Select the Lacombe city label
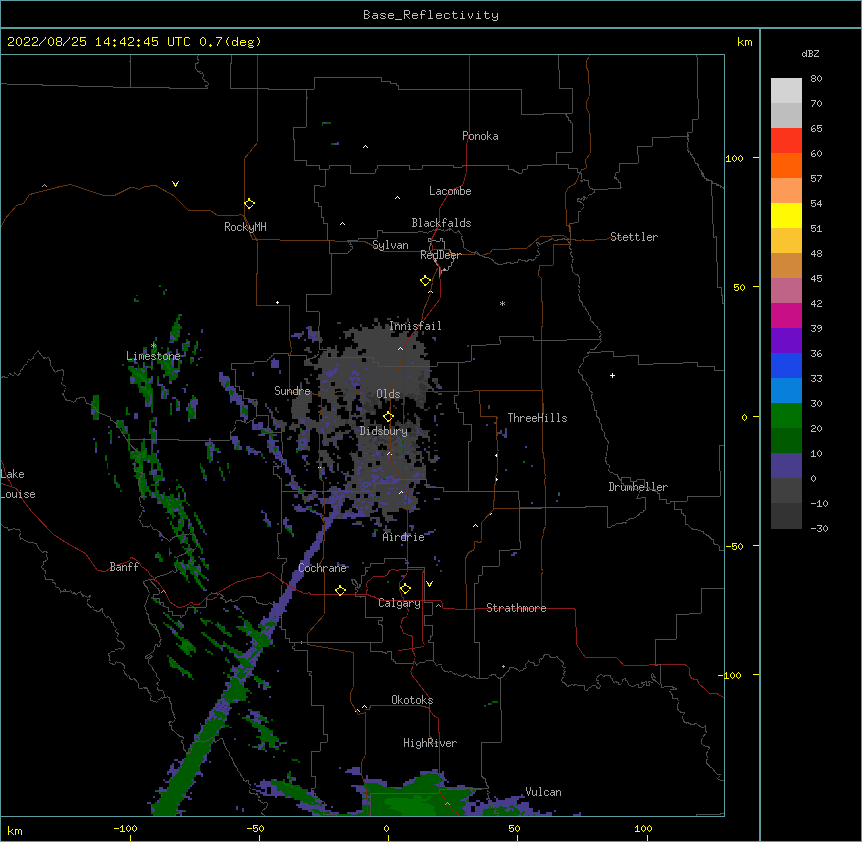 pos(450,191)
